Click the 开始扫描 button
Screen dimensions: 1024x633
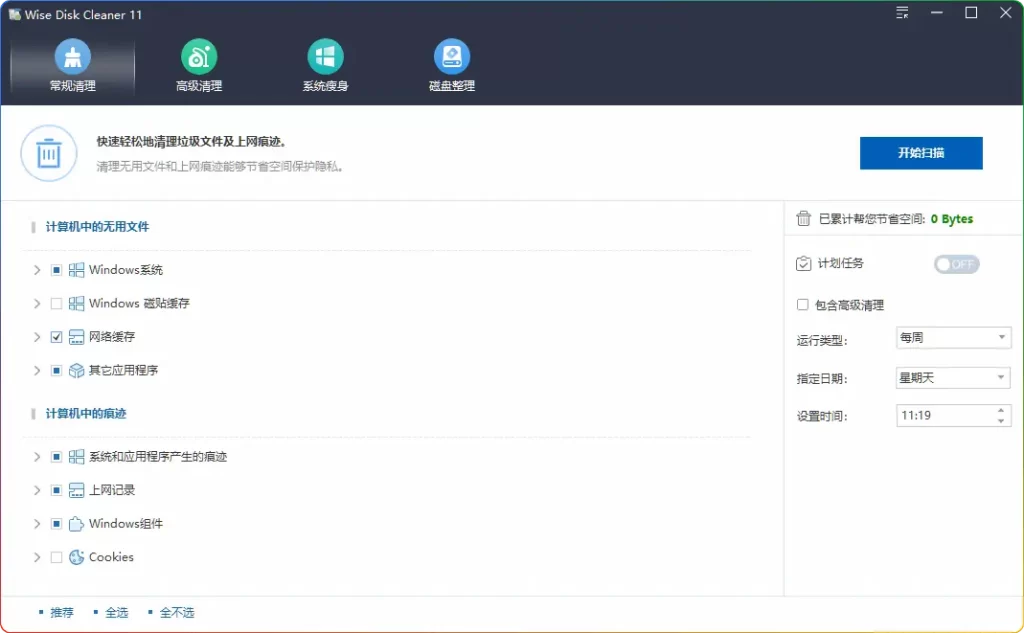921,153
